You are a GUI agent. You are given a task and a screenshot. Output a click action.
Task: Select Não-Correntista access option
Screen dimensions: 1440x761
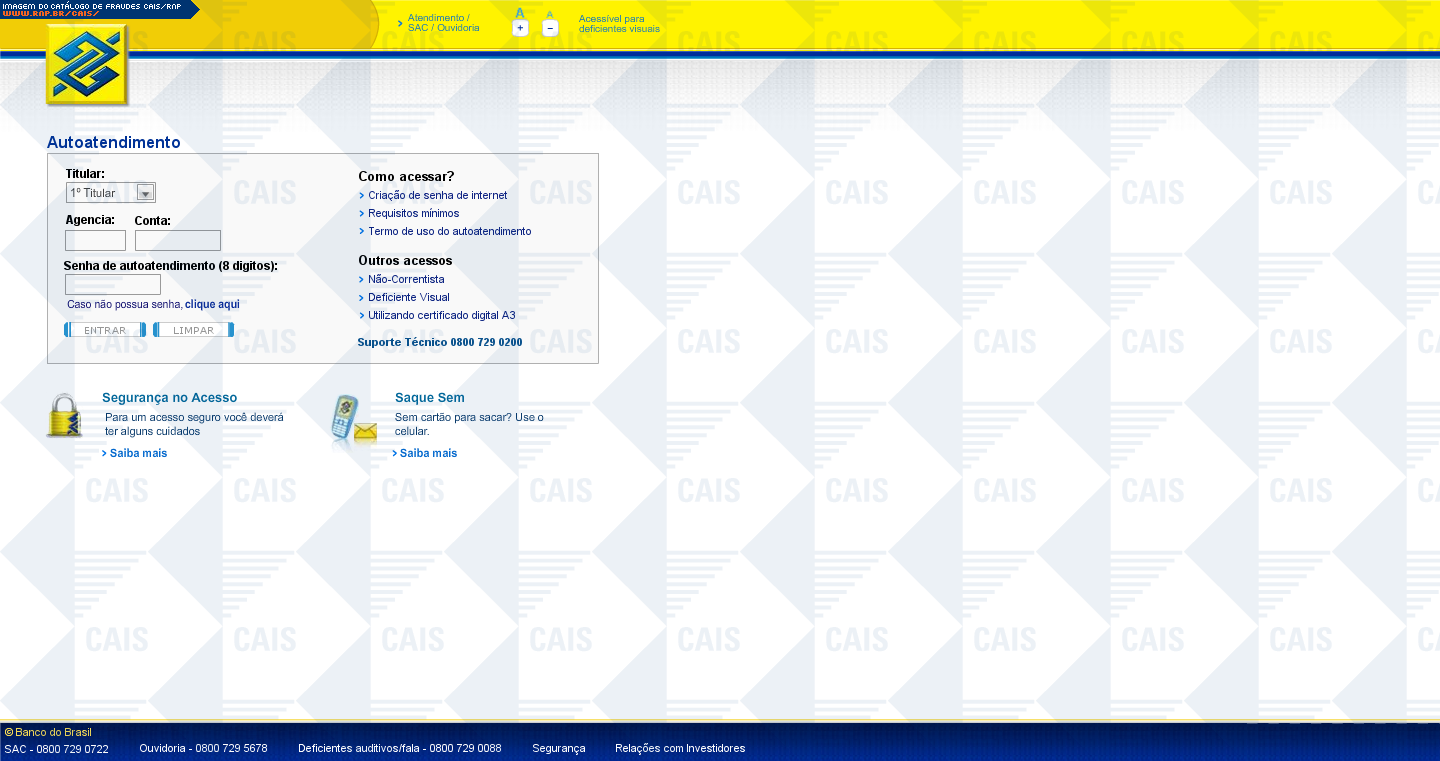pos(406,280)
